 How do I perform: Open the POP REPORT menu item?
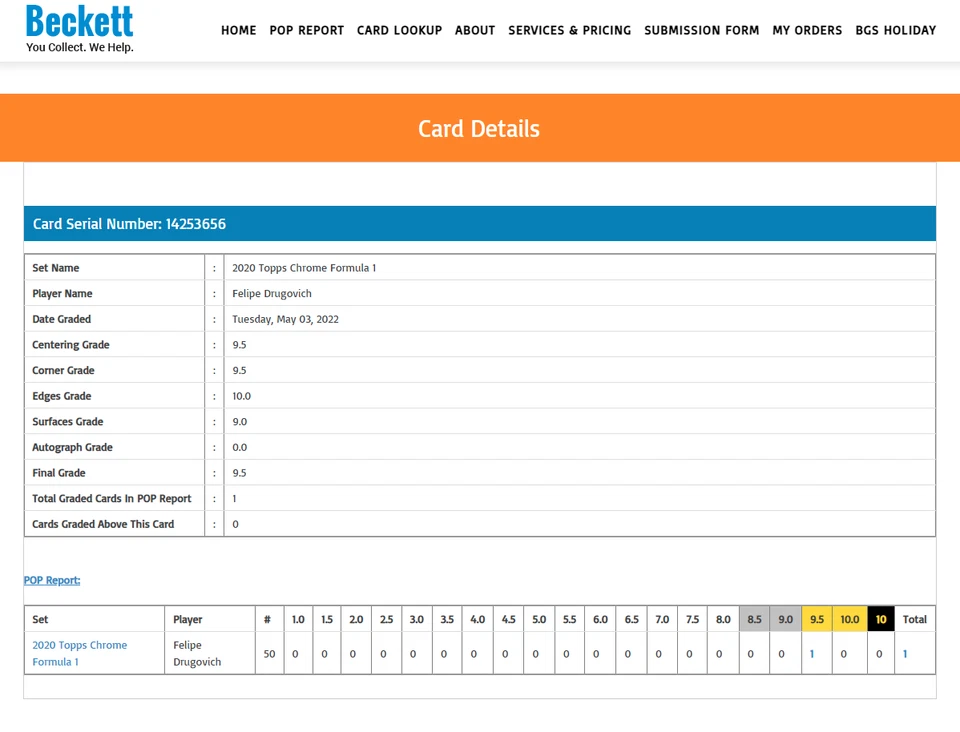tap(307, 31)
